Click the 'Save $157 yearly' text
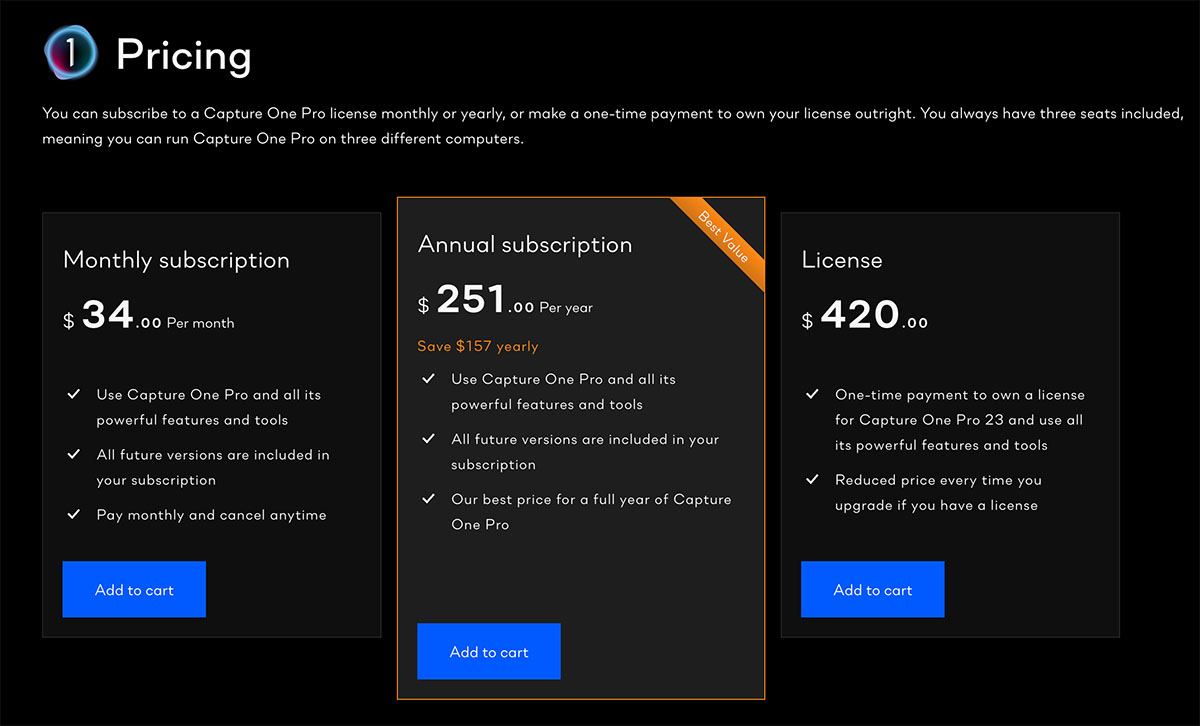Viewport: 1200px width, 726px height. [x=478, y=346]
